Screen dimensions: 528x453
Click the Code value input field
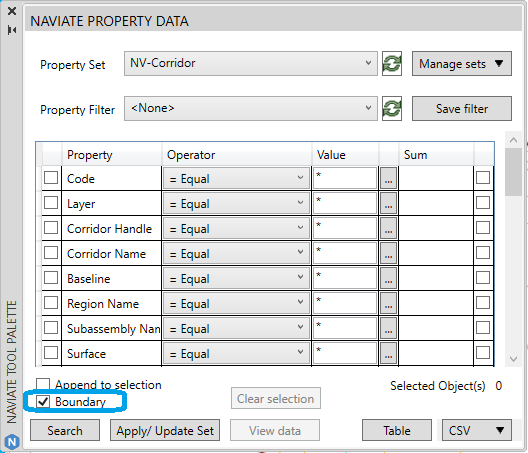[345, 178]
